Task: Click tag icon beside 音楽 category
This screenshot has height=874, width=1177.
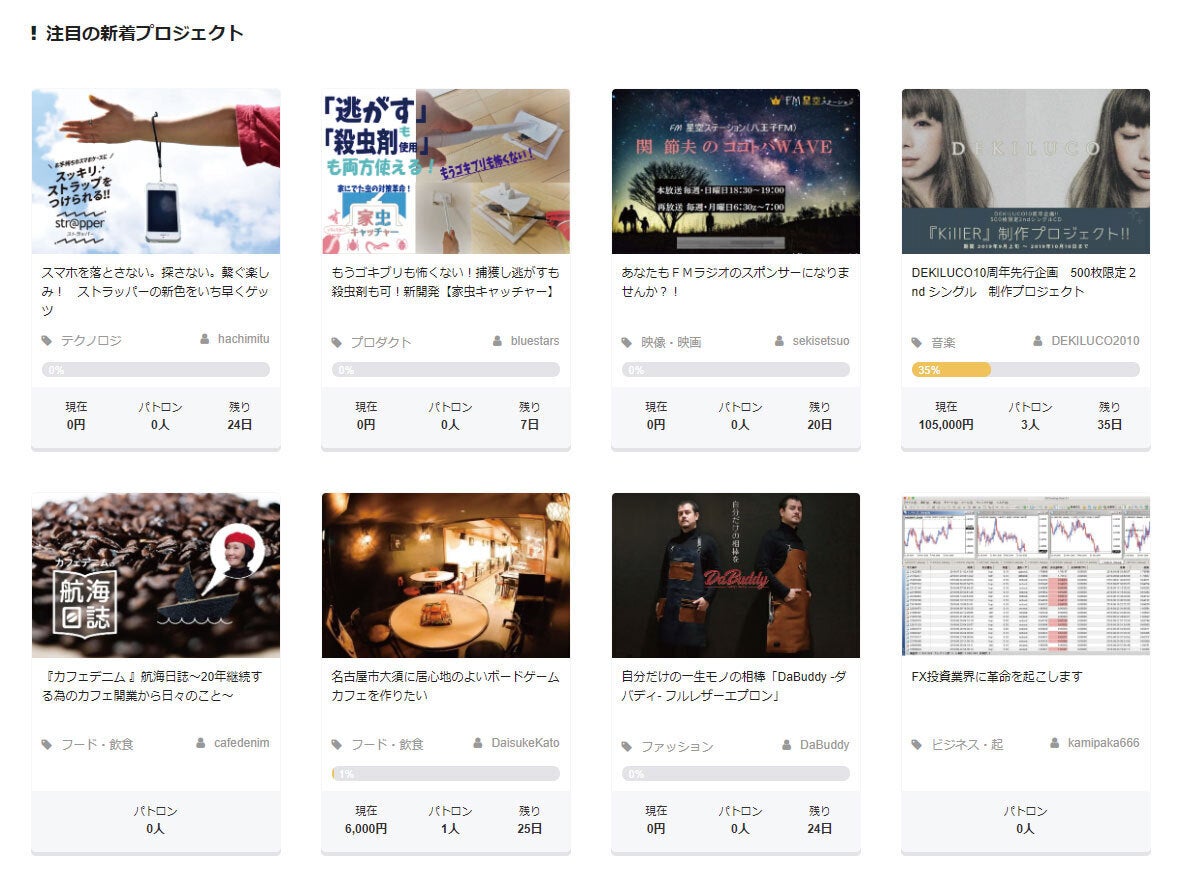Action: click(917, 343)
